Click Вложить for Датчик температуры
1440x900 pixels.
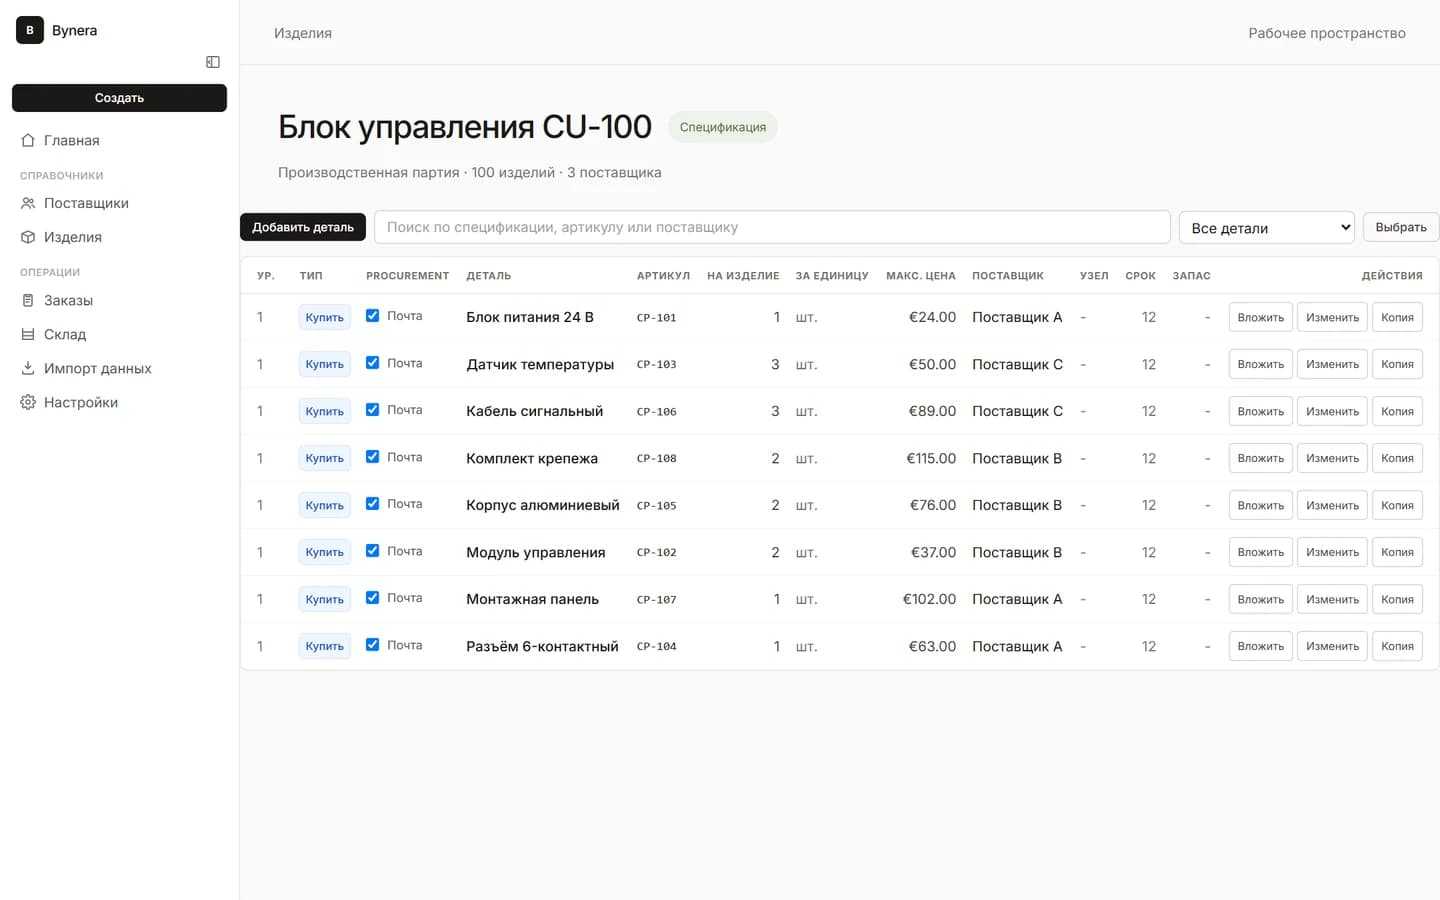(1261, 364)
